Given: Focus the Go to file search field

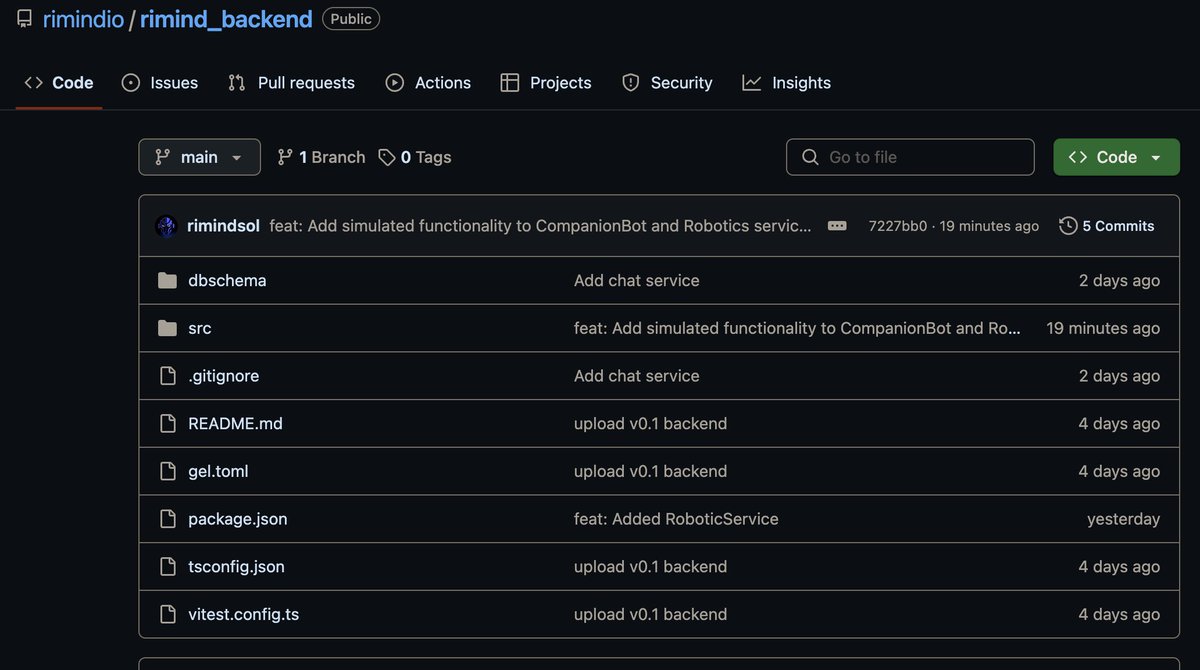Looking at the screenshot, I should tap(910, 157).
